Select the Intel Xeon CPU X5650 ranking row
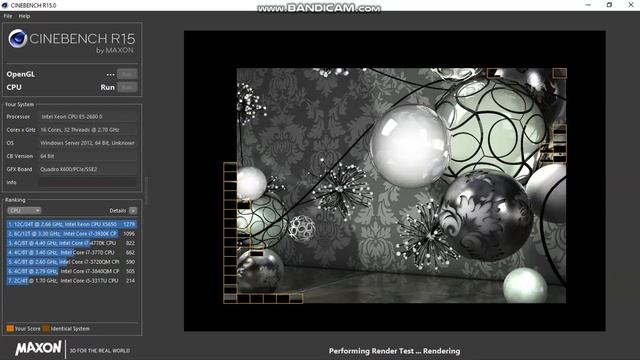Image resolution: width=640 pixels, height=360 pixels. [72, 224]
